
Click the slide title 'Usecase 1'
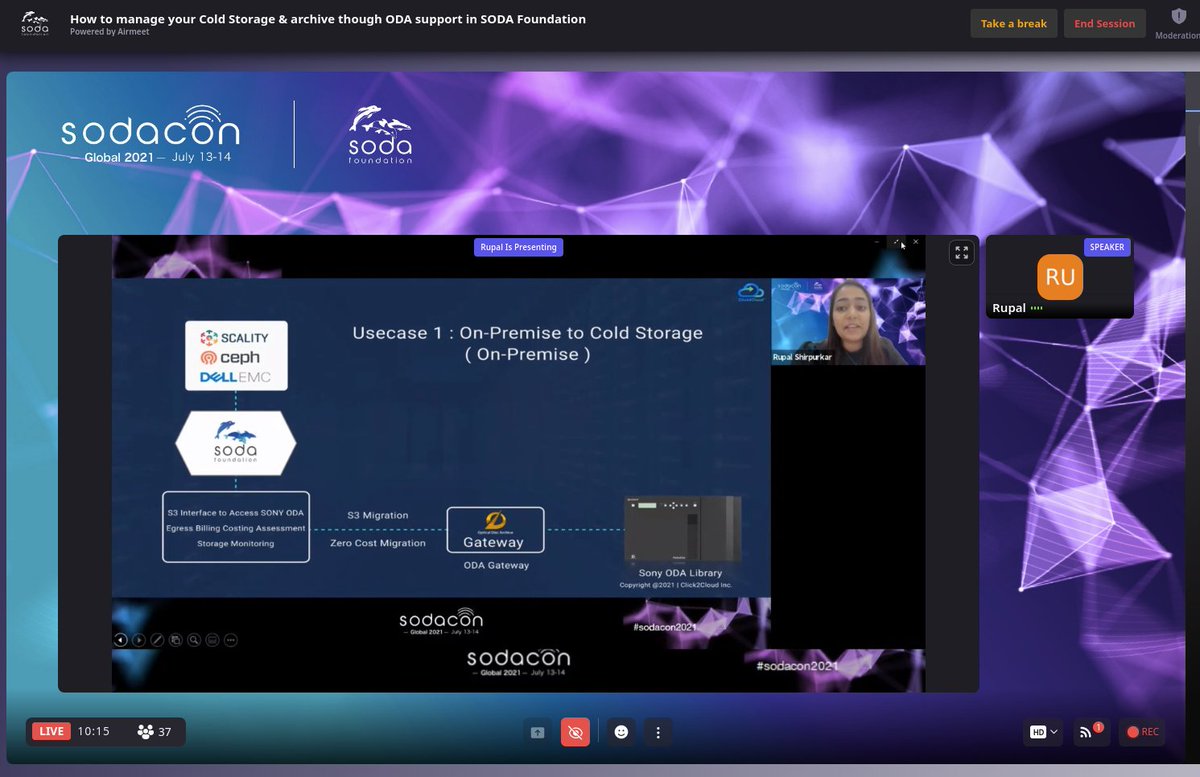527,343
